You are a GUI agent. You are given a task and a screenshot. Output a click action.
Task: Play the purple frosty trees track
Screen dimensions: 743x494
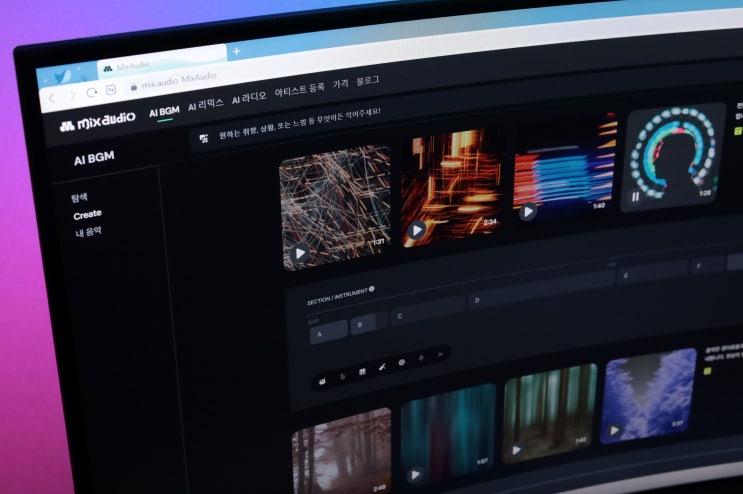click(614, 431)
